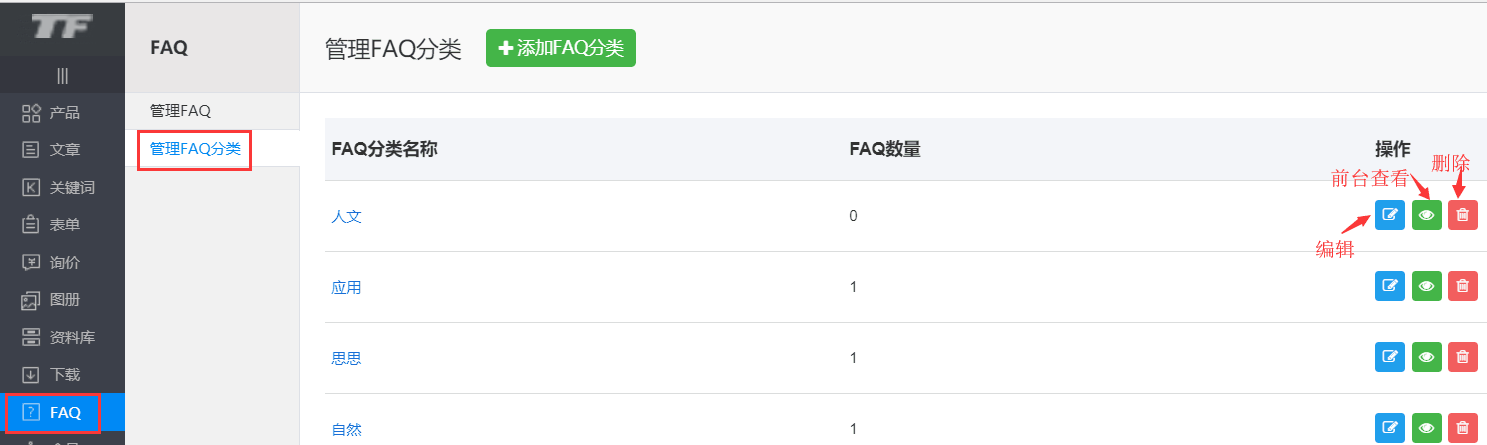View 人文 category on the front end
The image size is (1487, 445).
(1426, 215)
